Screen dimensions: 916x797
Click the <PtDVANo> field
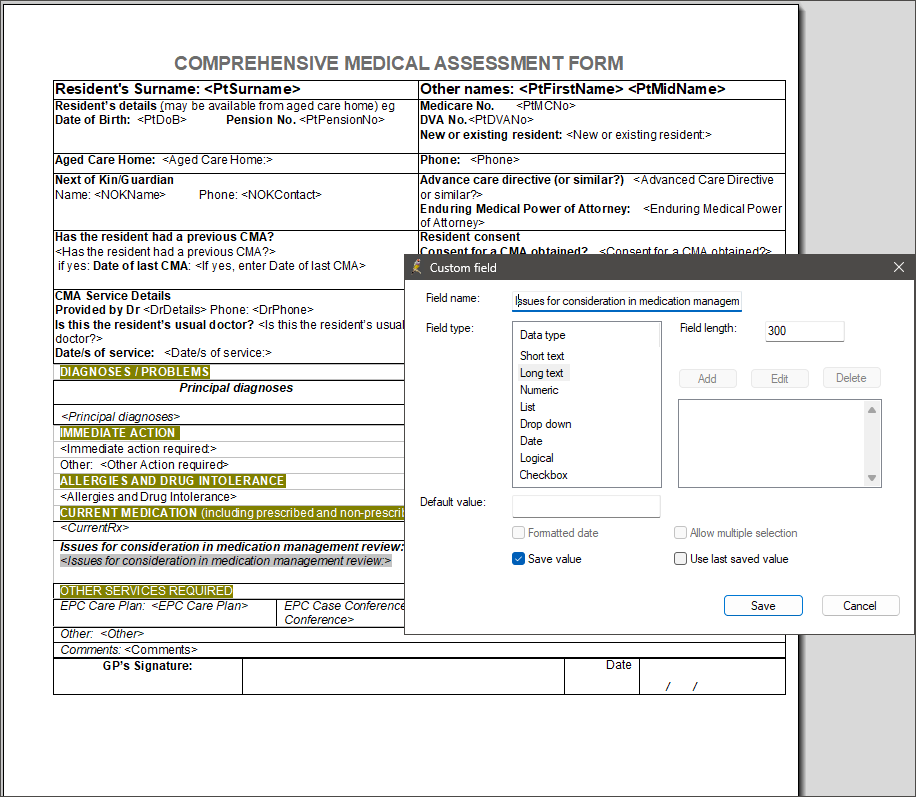coord(501,120)
